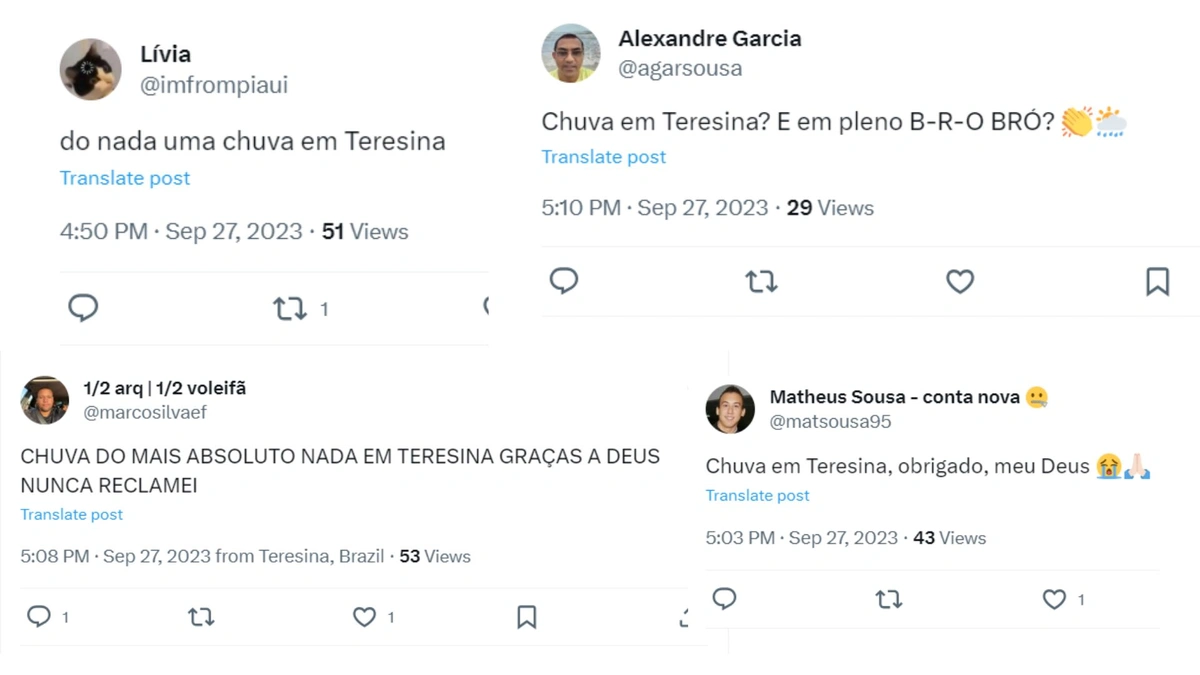The height and width of the screenshot is (675, 1200).
Task: Toggle like on marcosilvaef's tweet
Action: pyautogui.click(x=363, y=617)
